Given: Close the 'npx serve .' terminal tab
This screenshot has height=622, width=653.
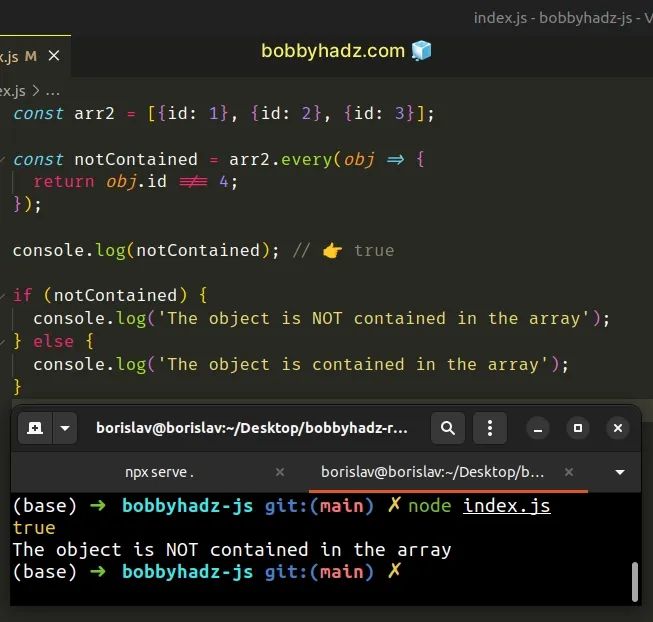Looking at the screenshot, I should point(280,472).
